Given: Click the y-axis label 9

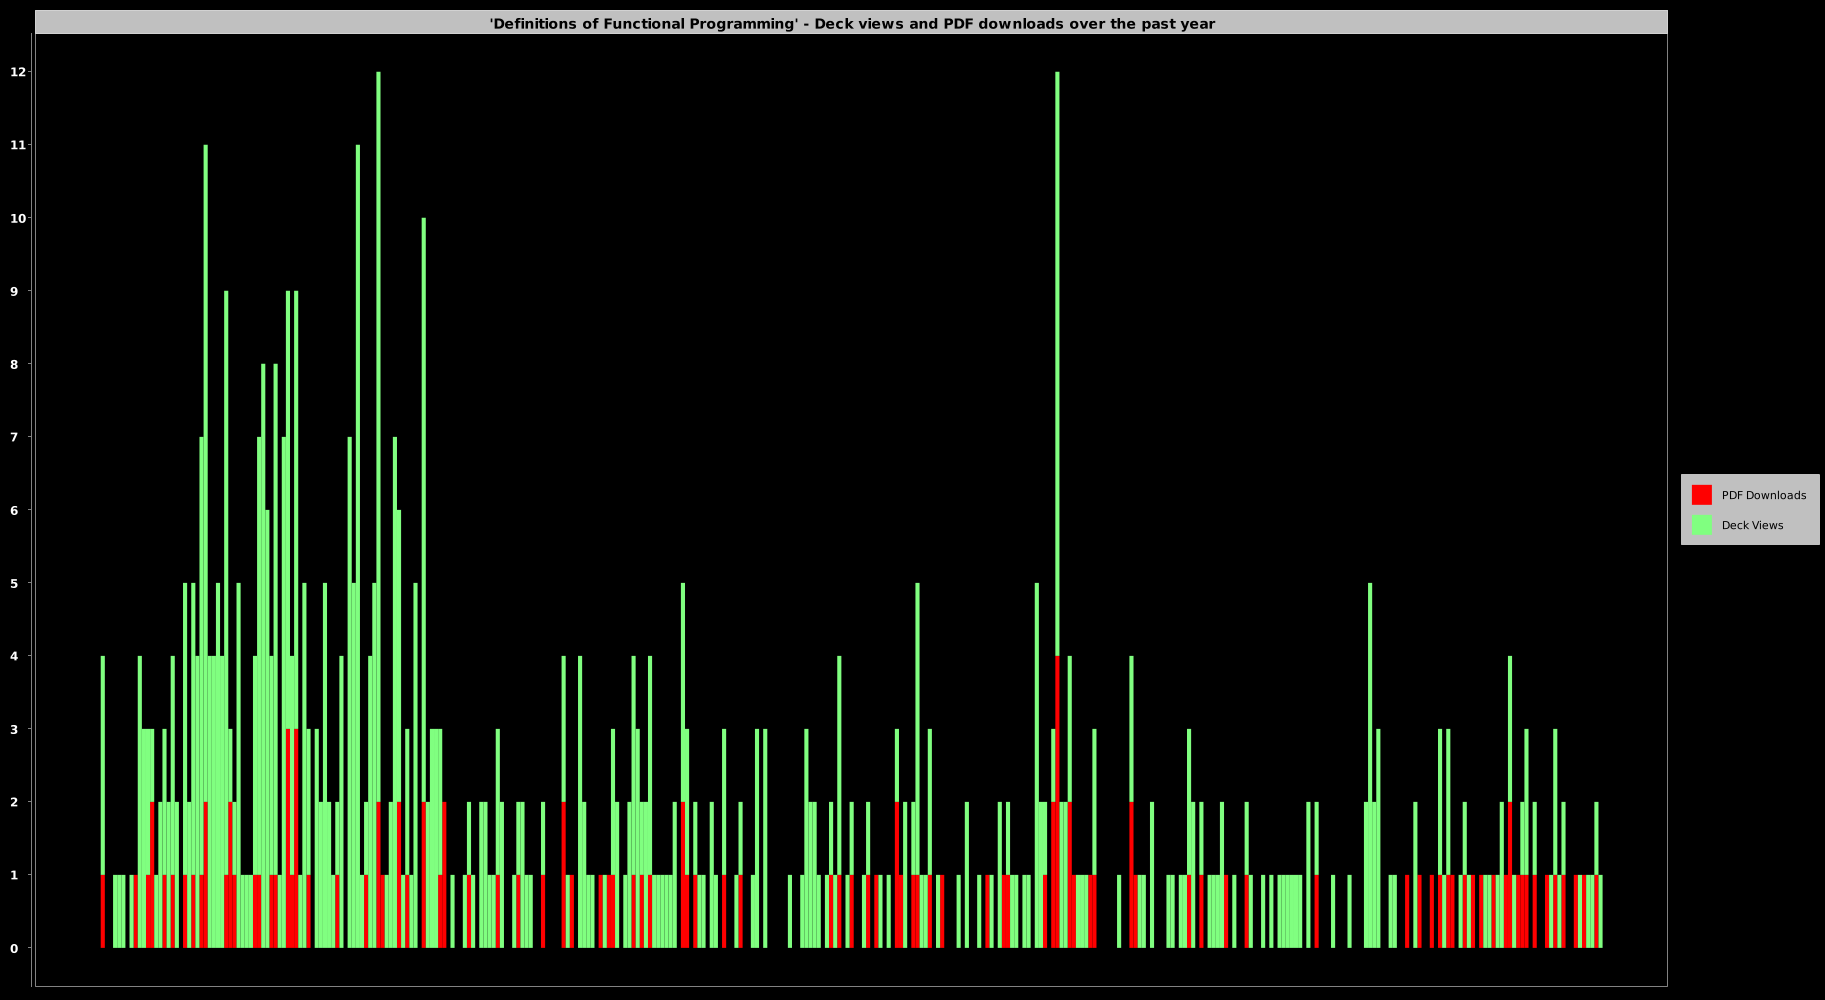Looking at the screenshot, I should [14, 291].
